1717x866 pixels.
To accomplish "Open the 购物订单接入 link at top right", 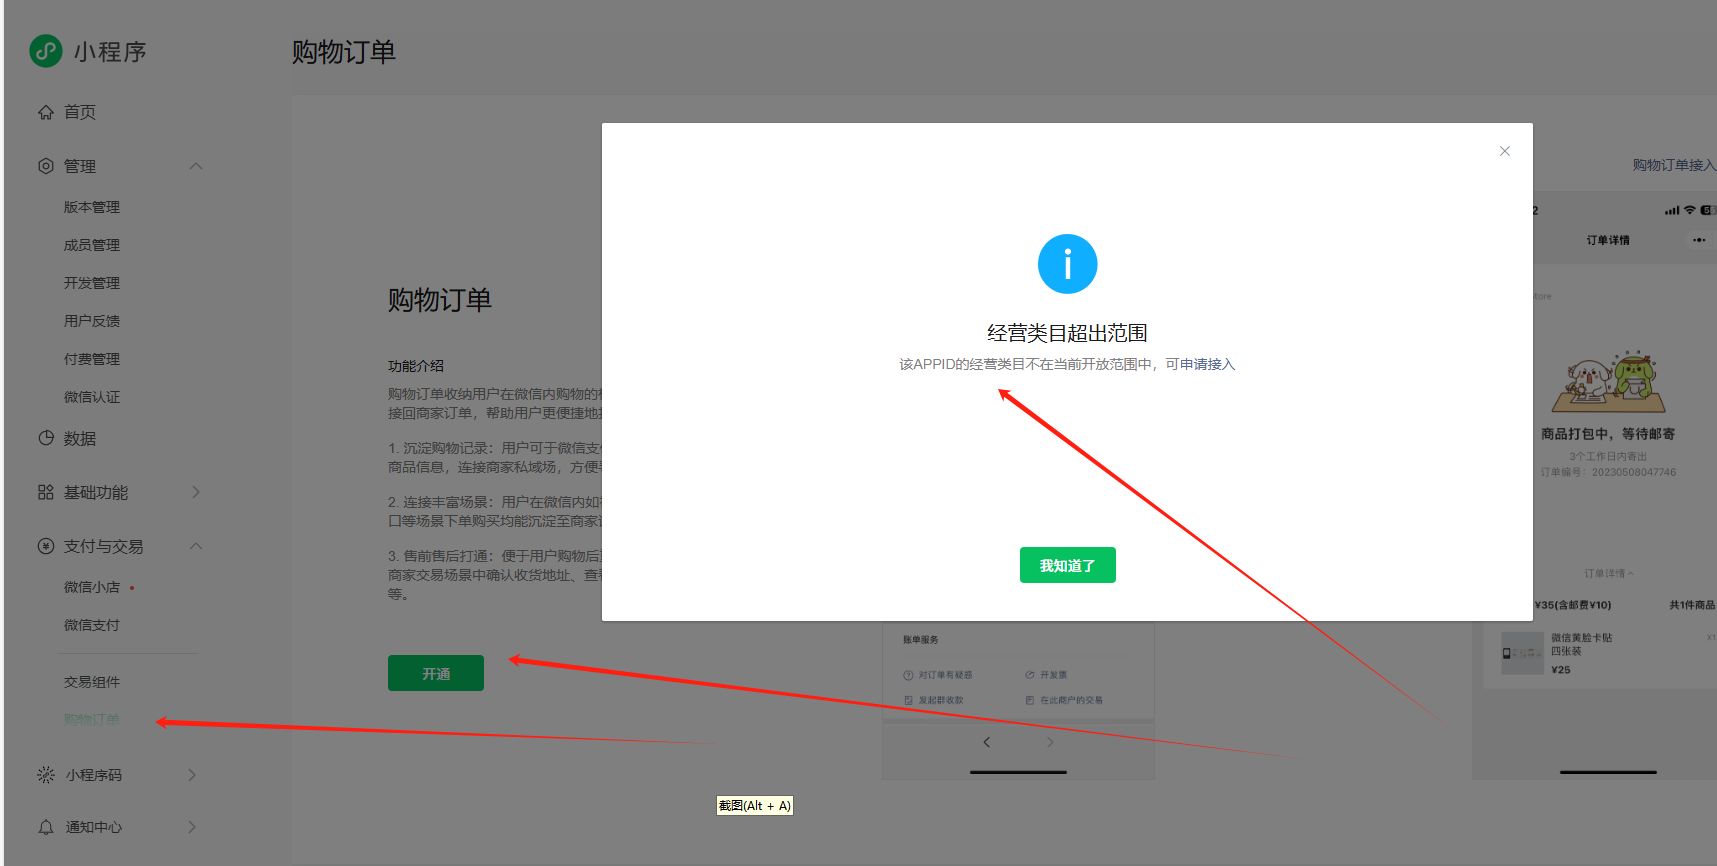I will 1674,165.
